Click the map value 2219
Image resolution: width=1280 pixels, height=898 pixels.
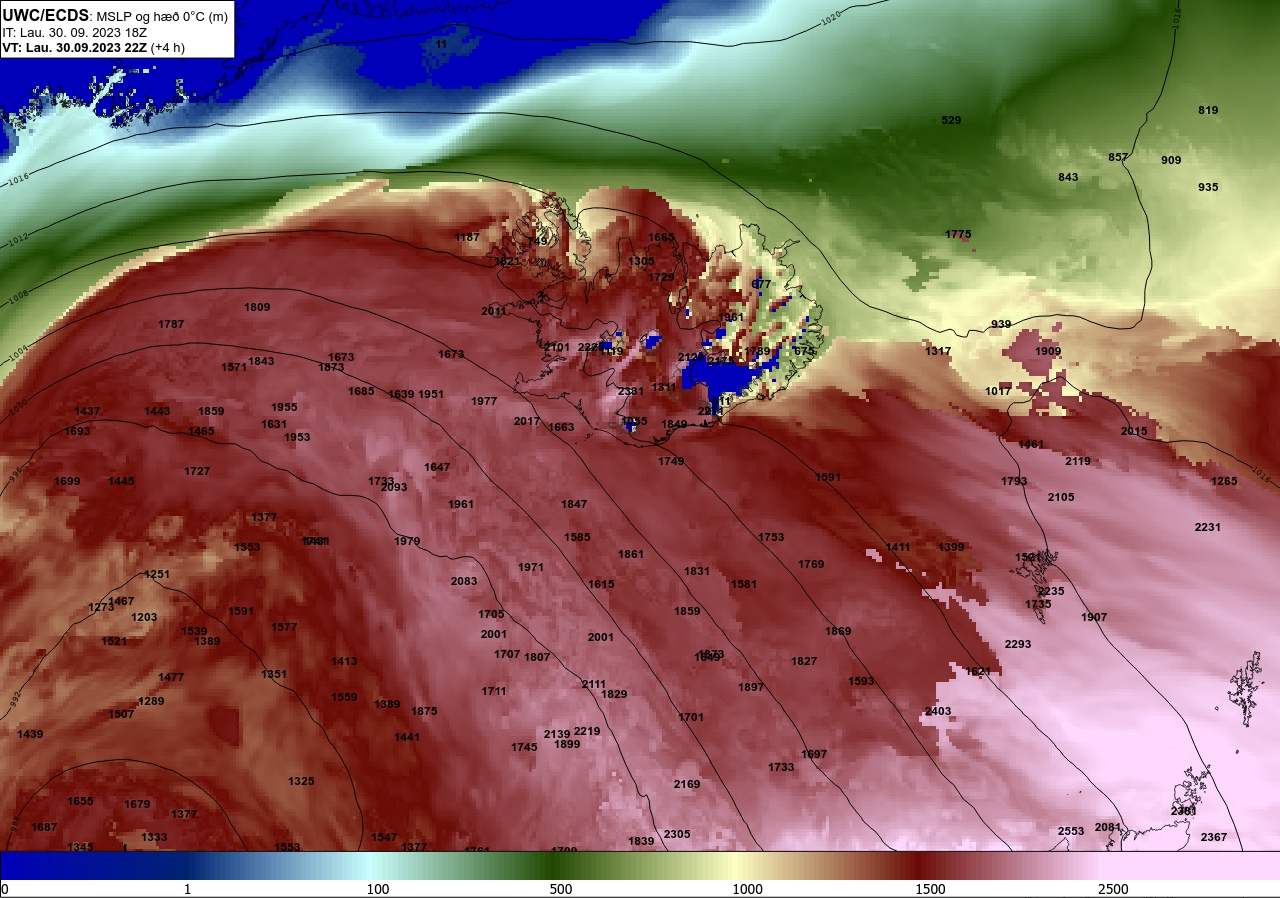point(587,731)
